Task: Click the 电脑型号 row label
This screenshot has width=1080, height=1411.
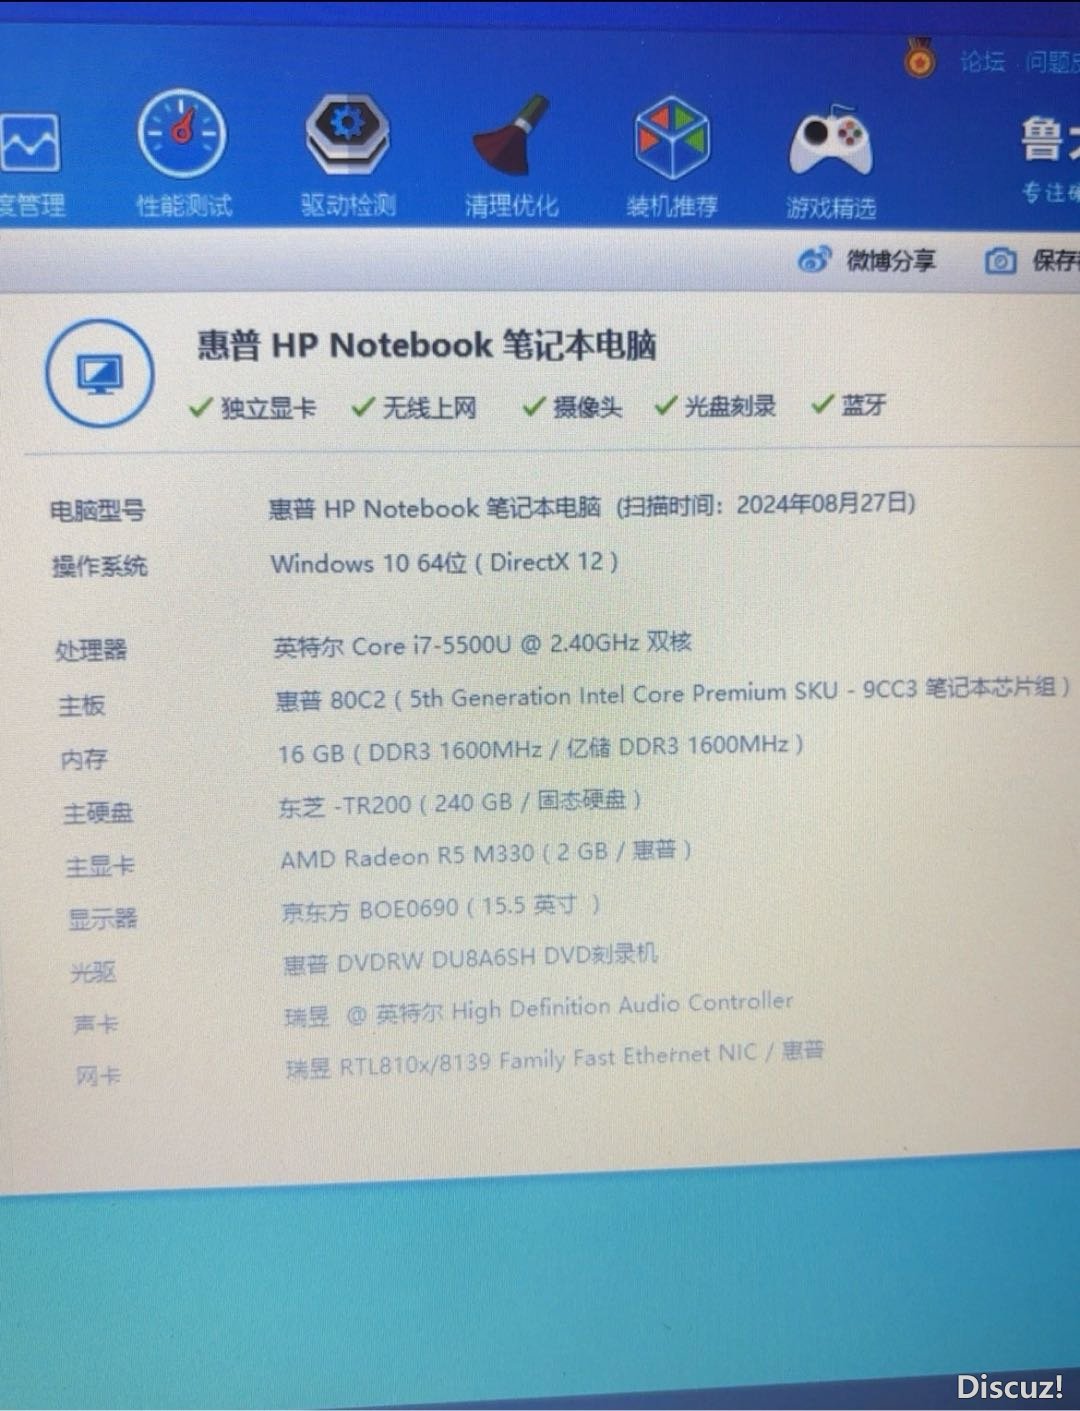Action: [x=97, y=511]
